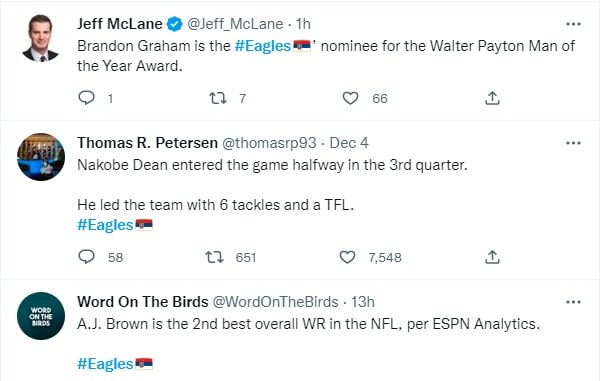The image size is (601, 381).
Task: Open Jeff McLane's profile picture
Action: click(x=41, y=38)
